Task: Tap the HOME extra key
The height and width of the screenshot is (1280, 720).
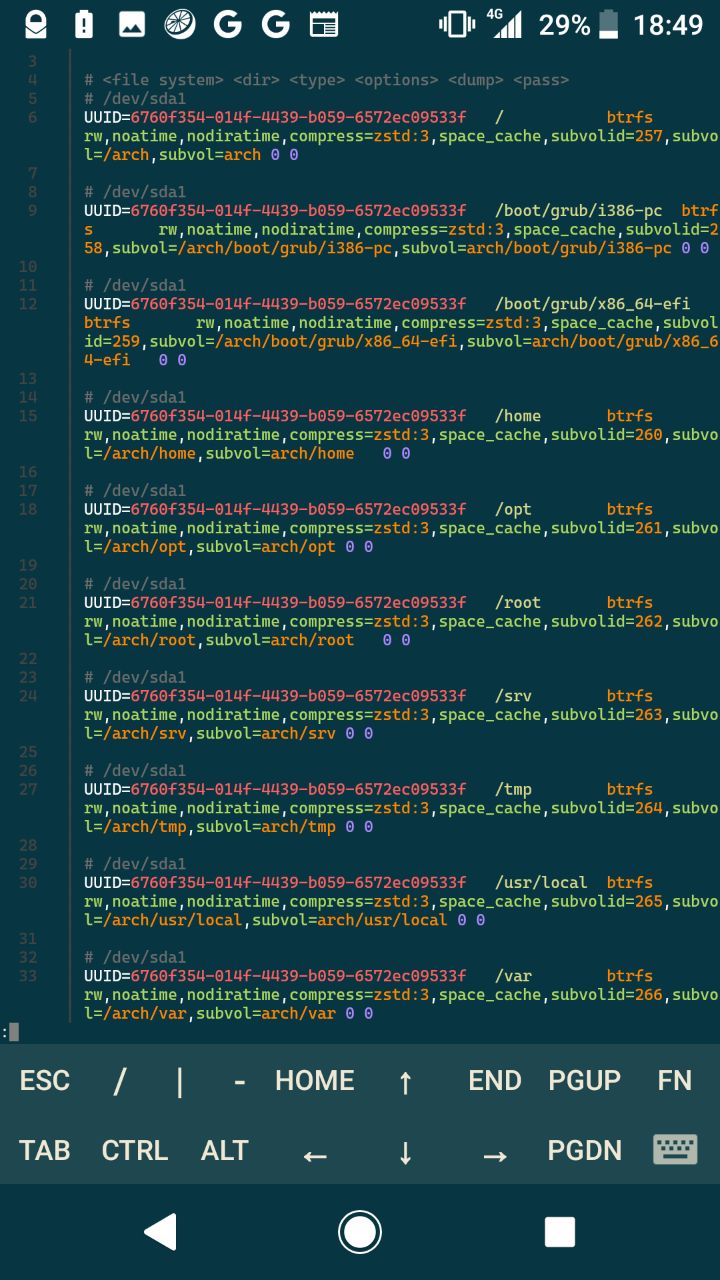Action: pyautogui.click(x=315, y=1080)
